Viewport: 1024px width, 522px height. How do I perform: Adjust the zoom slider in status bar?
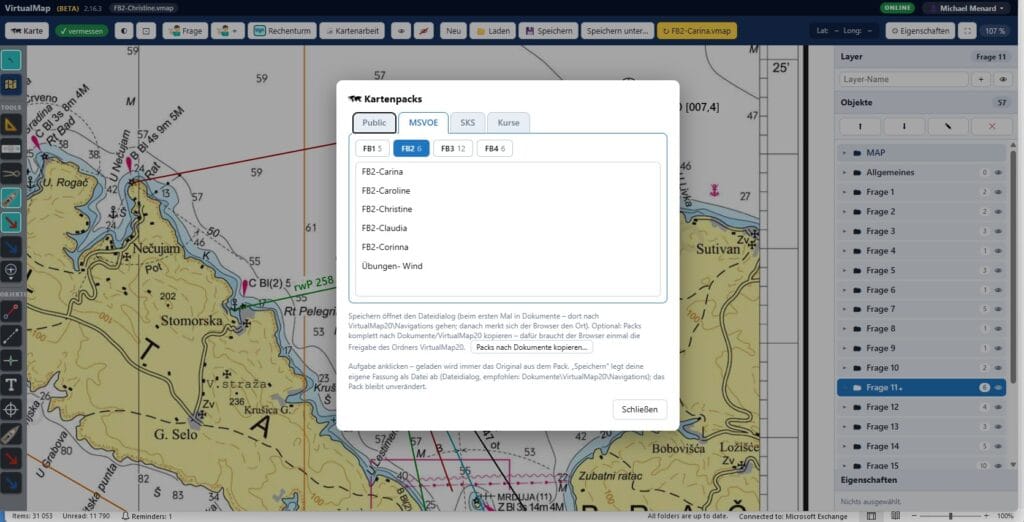(950, 516)
